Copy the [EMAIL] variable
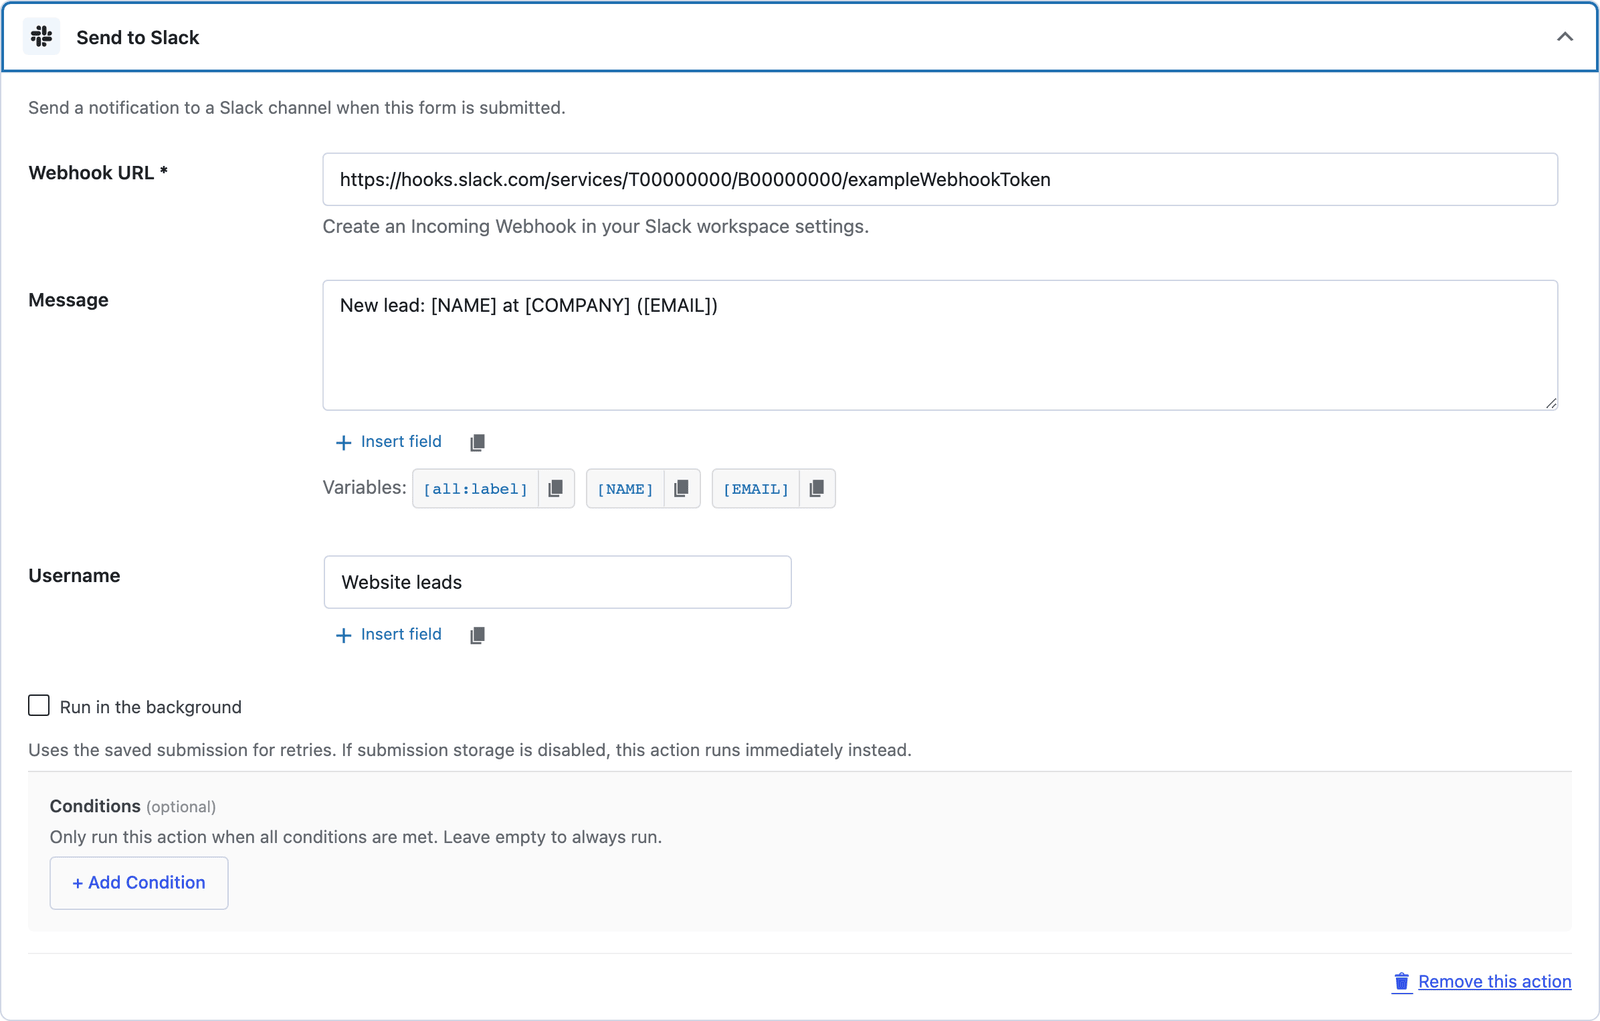Viewport: 1600px width, 1021px height. pos(817,488)
